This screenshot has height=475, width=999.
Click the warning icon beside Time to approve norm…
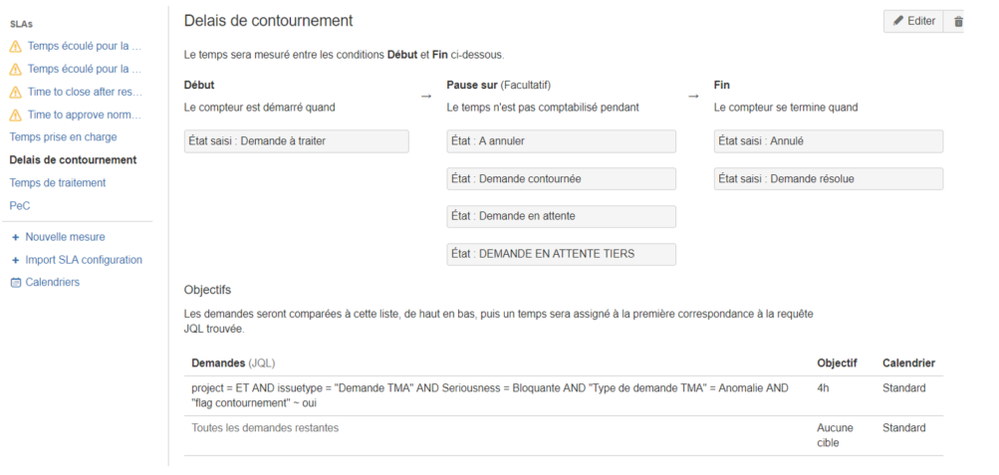coord(15,115)
